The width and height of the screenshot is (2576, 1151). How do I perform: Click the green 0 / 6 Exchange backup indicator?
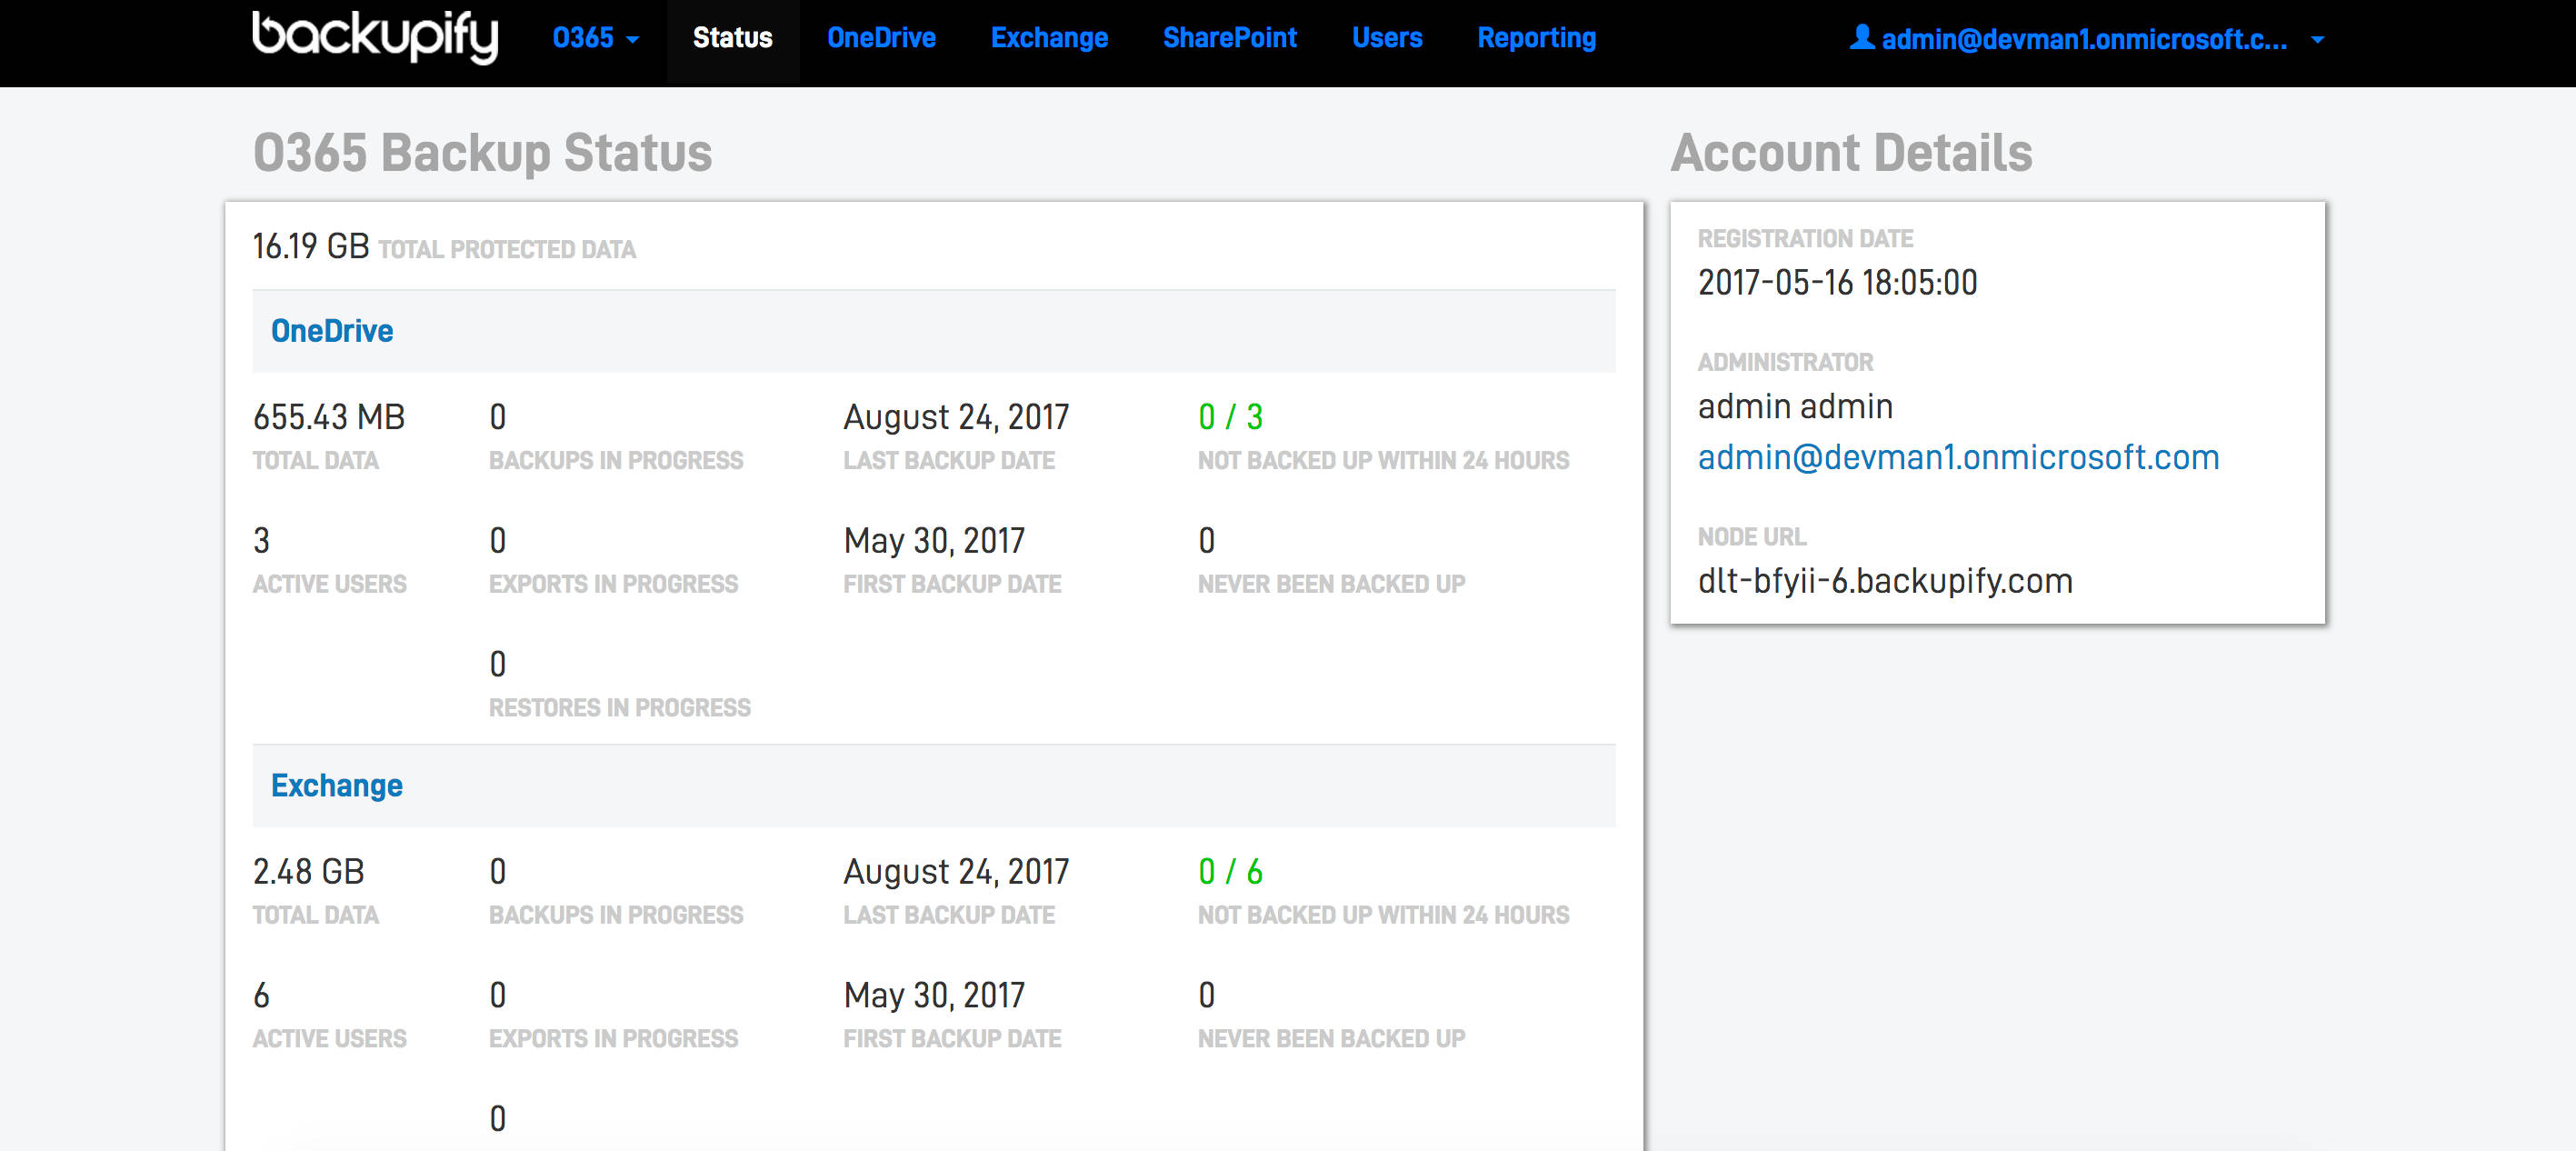coord(1230,872)
